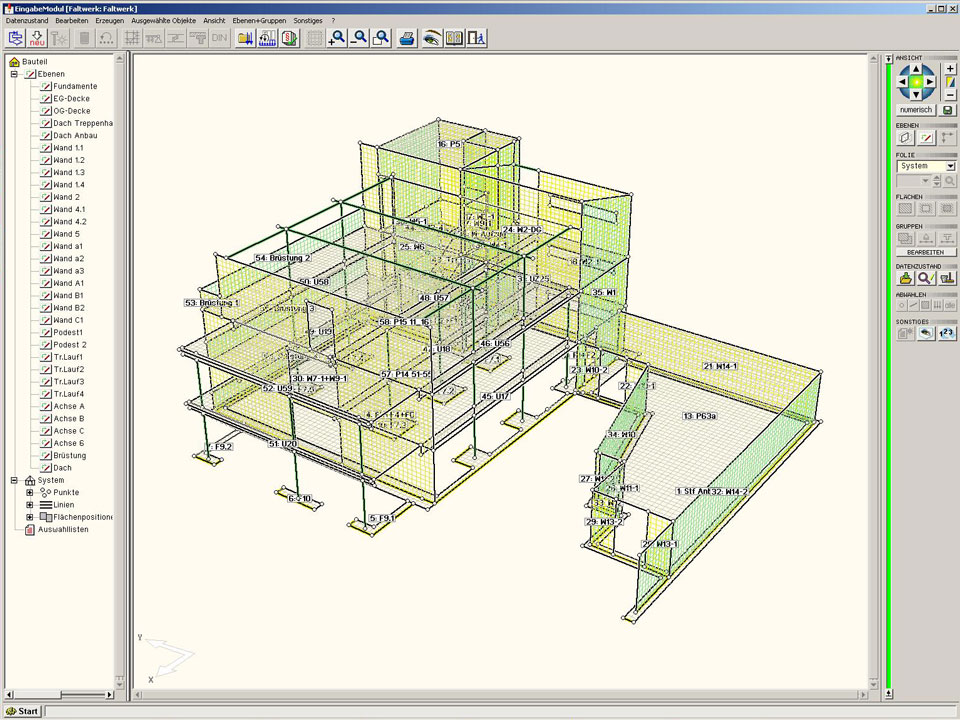Image resolution: width=960 pixels, height=720 pixels.
Task: Collapse the Ebenen tree node
Action: pos(15,74)
